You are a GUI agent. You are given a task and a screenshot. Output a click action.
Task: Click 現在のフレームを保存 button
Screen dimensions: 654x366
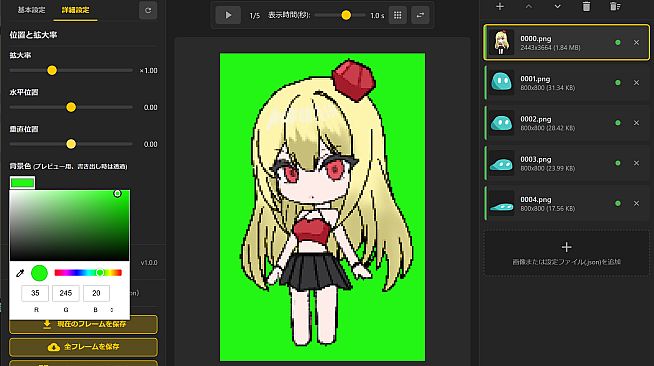(x=83, y=324)
